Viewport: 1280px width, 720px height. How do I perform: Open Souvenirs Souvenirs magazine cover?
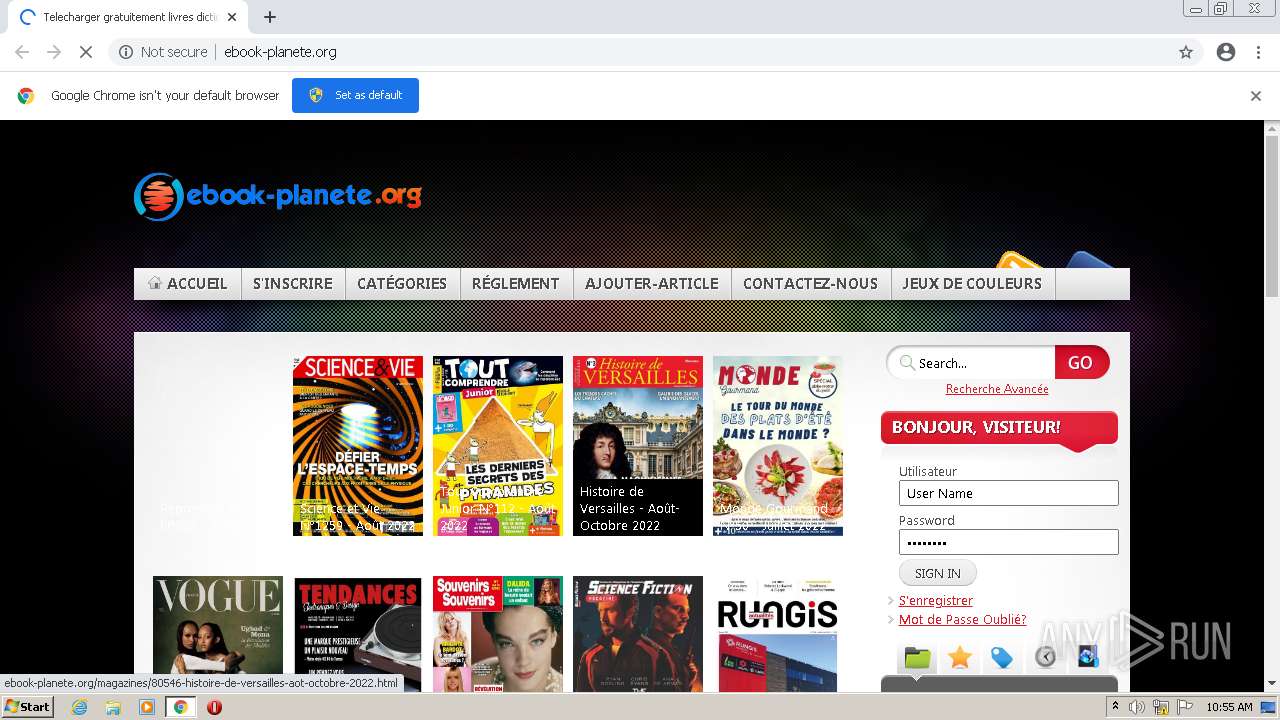pyautogui.click(x=498, y=634)
